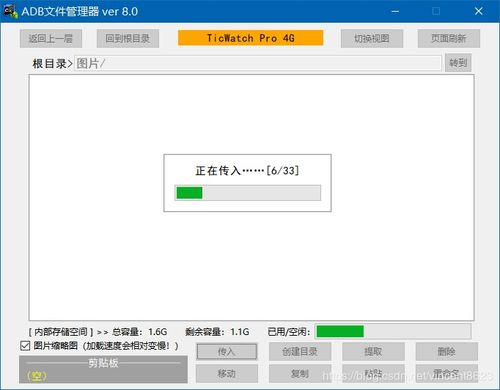This screenshot has width=500, height=390.
Task: Toggle the 图片缩略图 thumbnail checkbox
Action: pos(25,346)
